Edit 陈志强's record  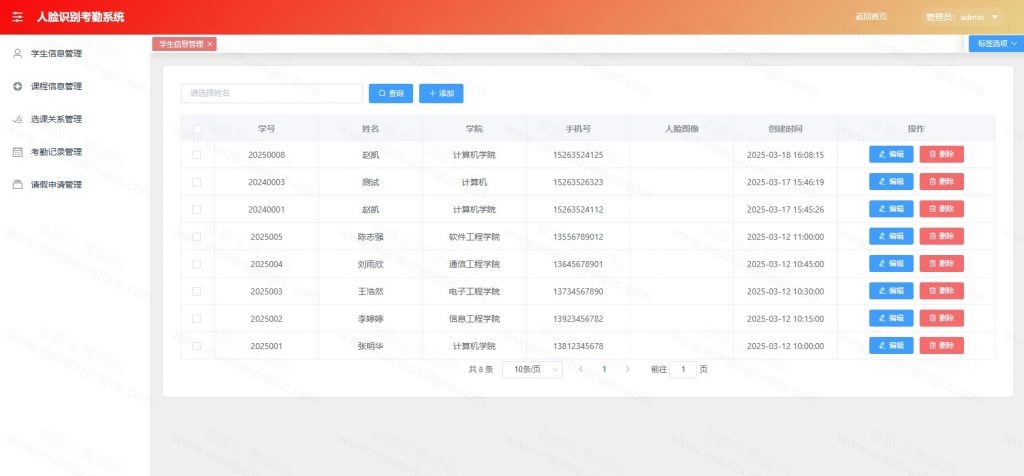tap(891, 236)
